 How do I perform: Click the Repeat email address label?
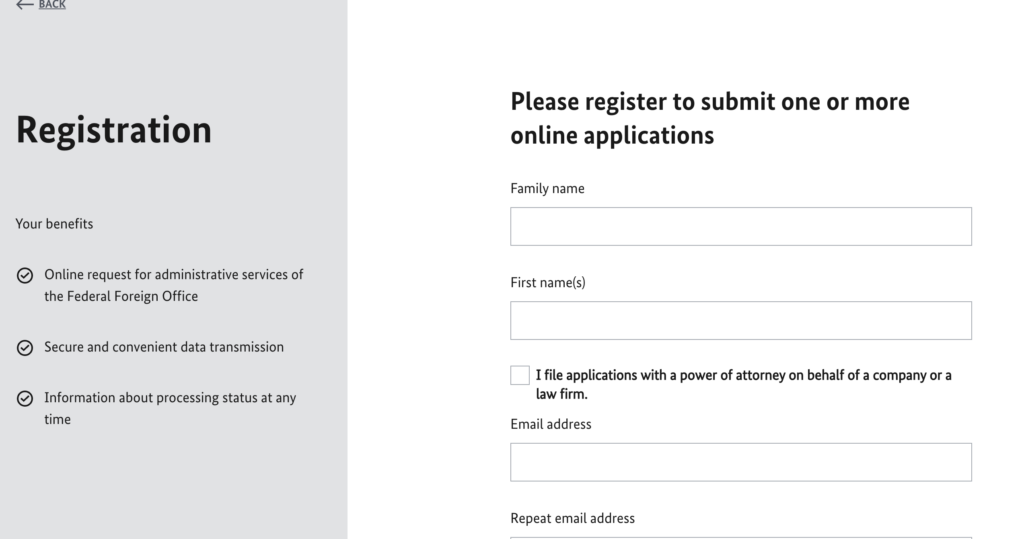pyautogui.click(x=572, y=519)
